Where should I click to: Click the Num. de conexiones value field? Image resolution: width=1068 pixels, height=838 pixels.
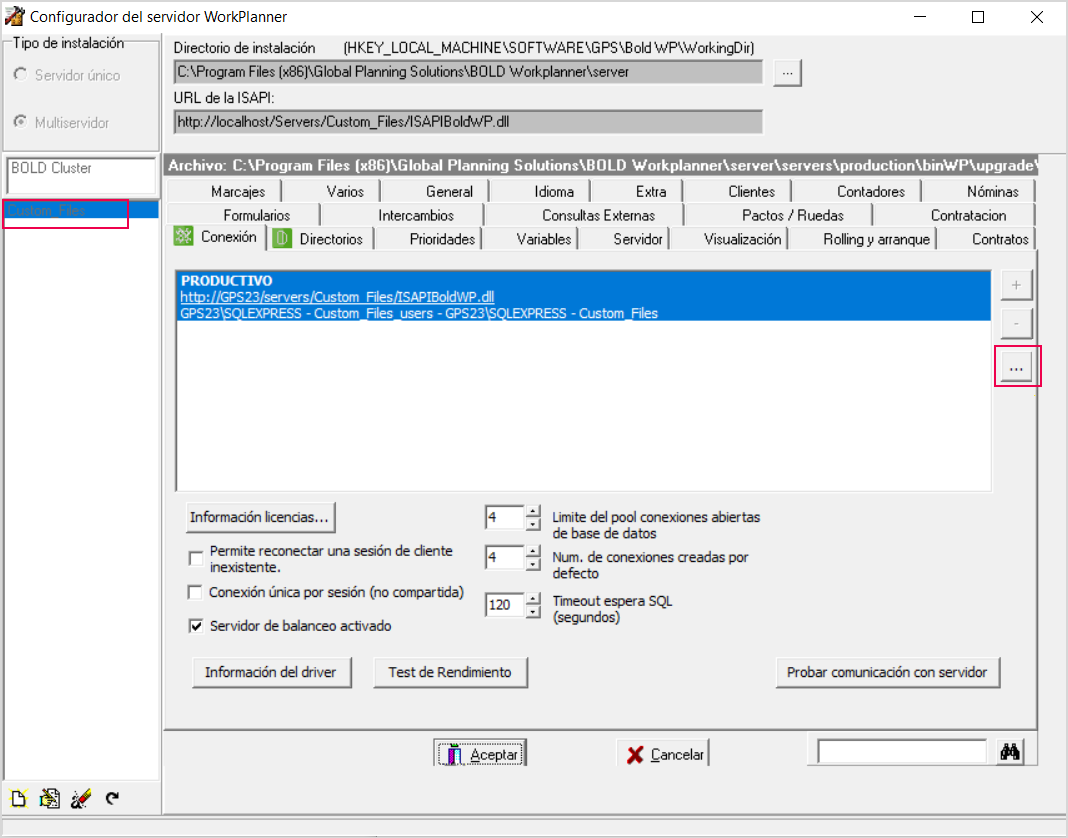(505, 558)
